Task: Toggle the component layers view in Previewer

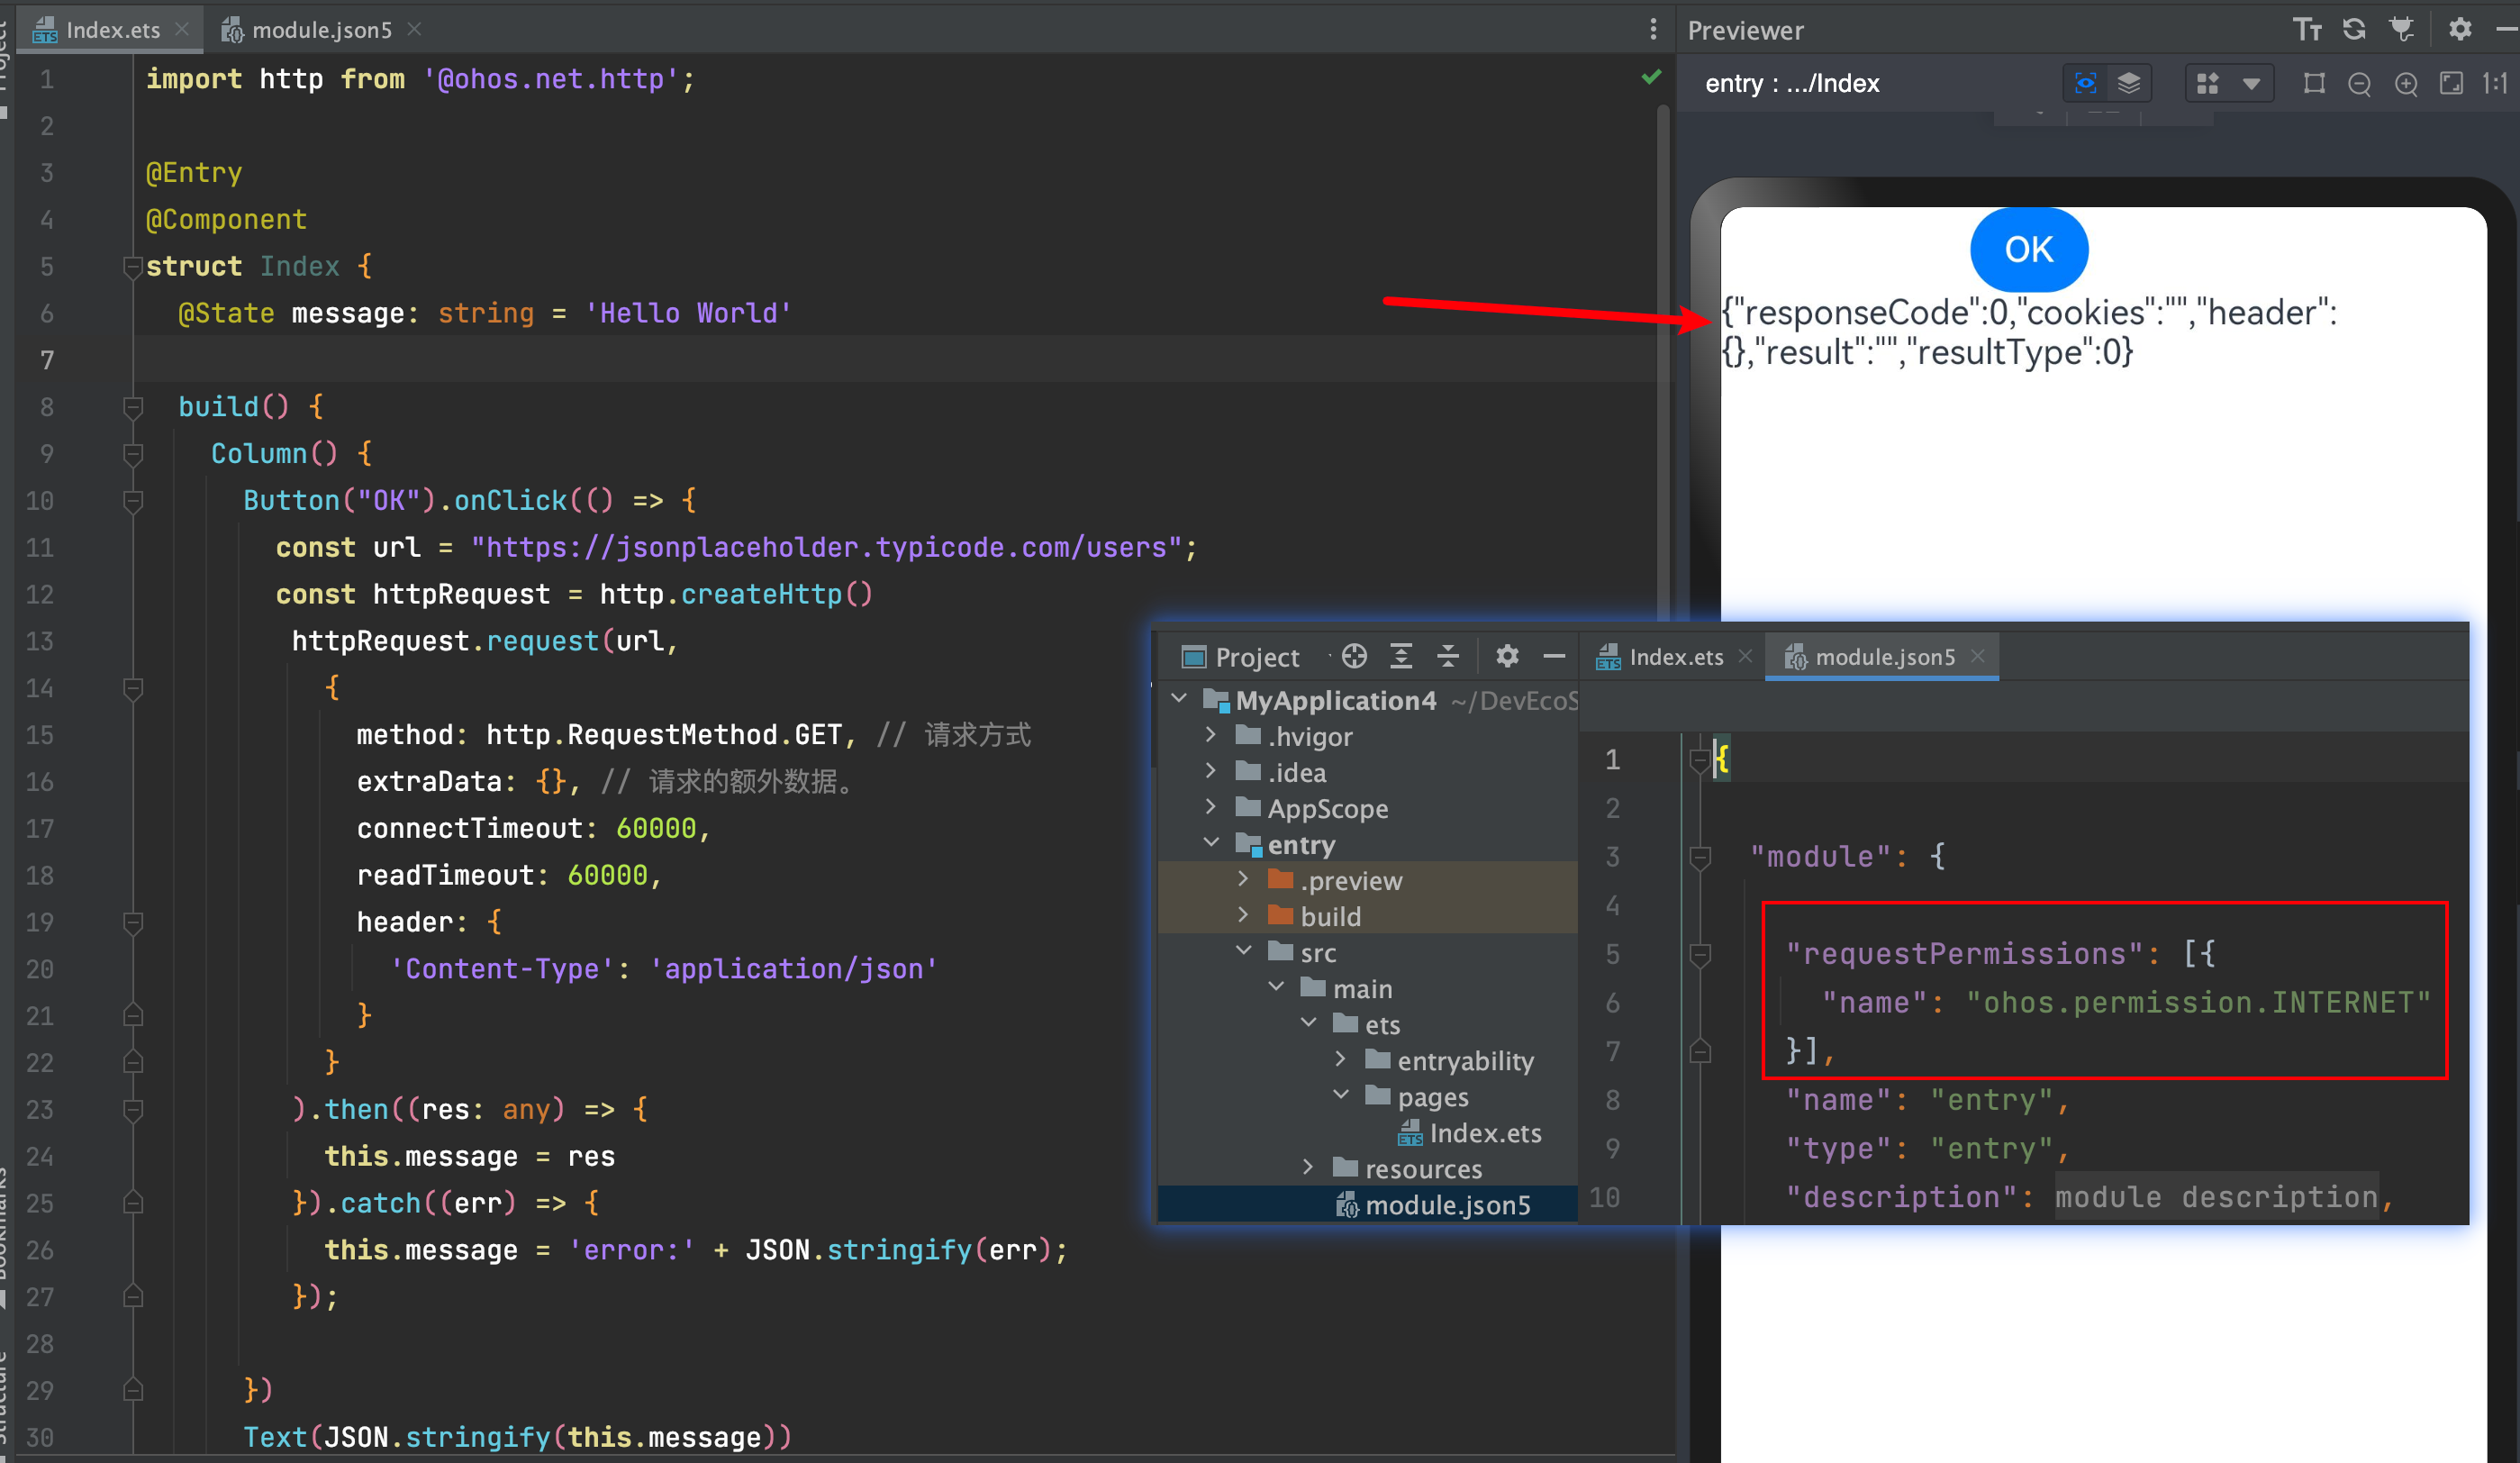Action: tap(2129, 83)
